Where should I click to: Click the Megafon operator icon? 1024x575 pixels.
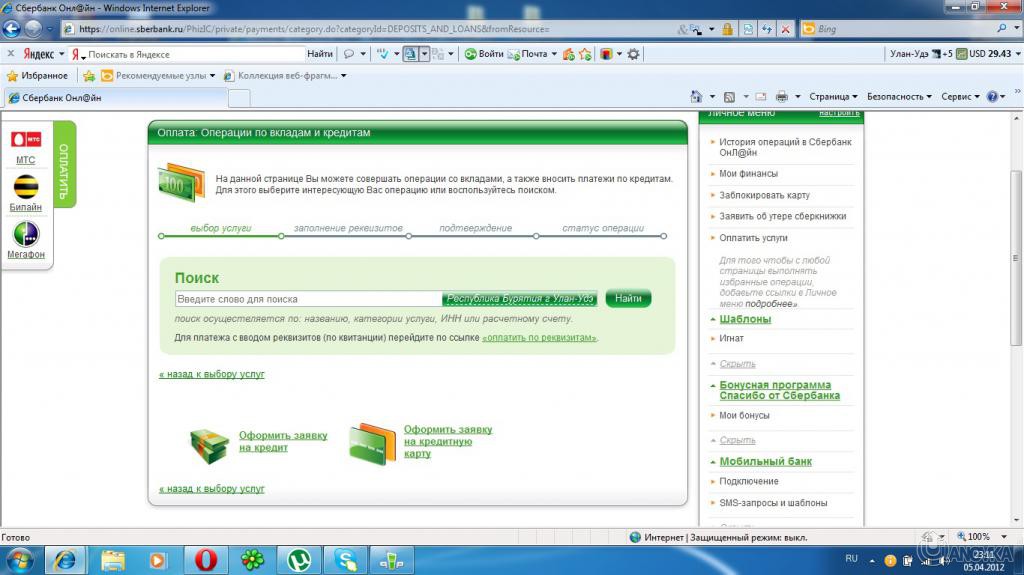[25, 234]
